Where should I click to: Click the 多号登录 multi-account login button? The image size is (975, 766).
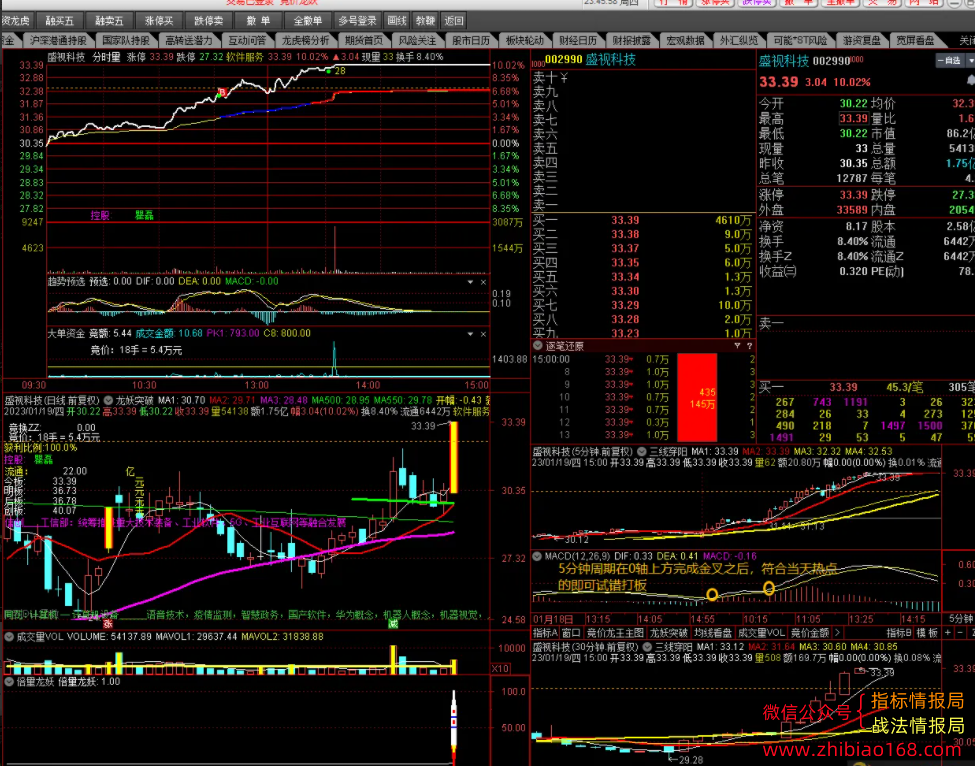[x=358, y=21]
